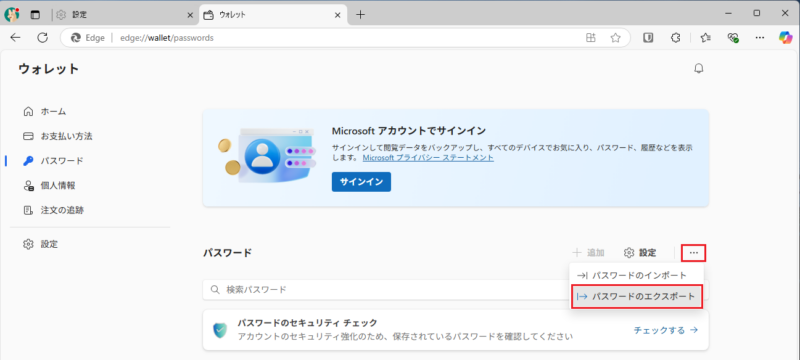Reload the page with refresh icon

pos(43,37)
